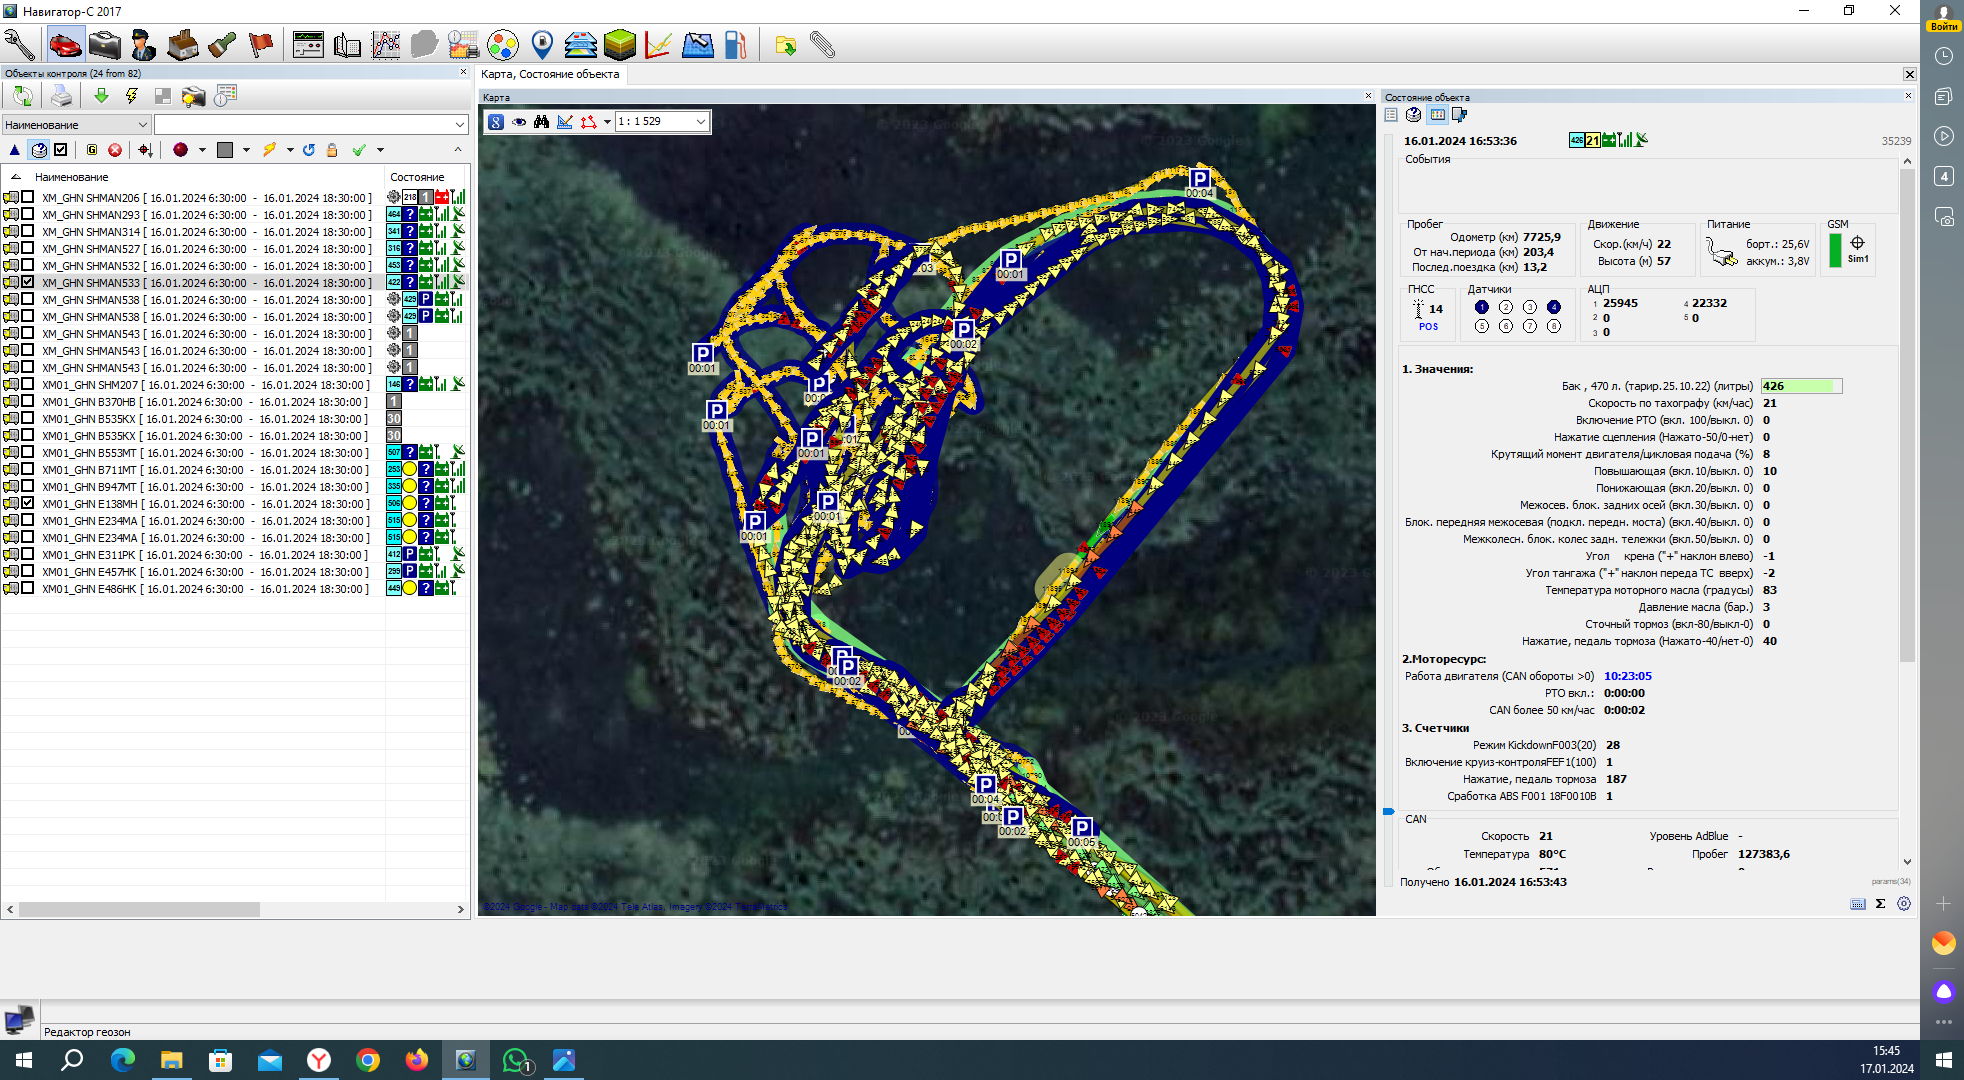1964x1080 pixels.
Task: Click the dark red circle color swatch
Action: pos(180,150)
